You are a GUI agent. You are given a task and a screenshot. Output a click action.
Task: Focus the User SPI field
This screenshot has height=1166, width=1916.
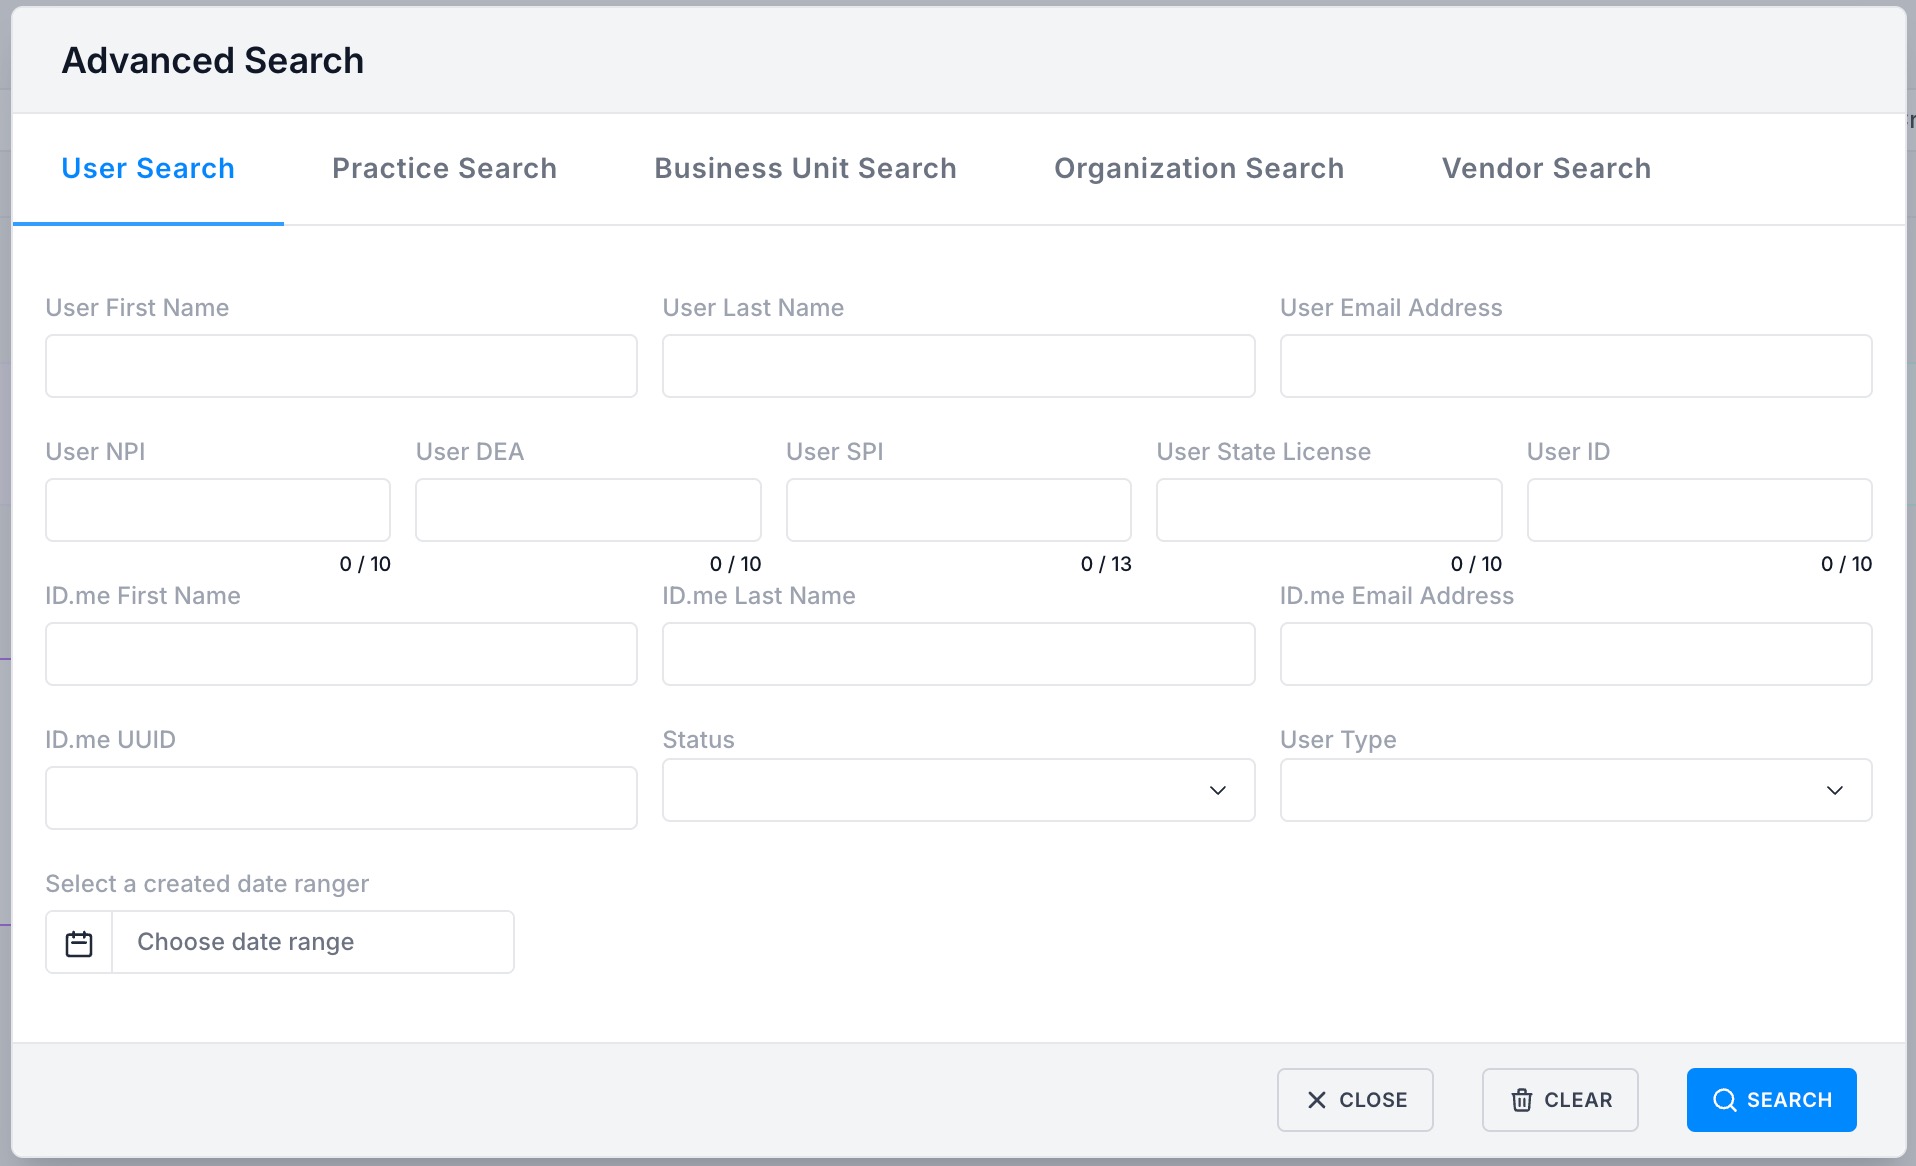958,510
